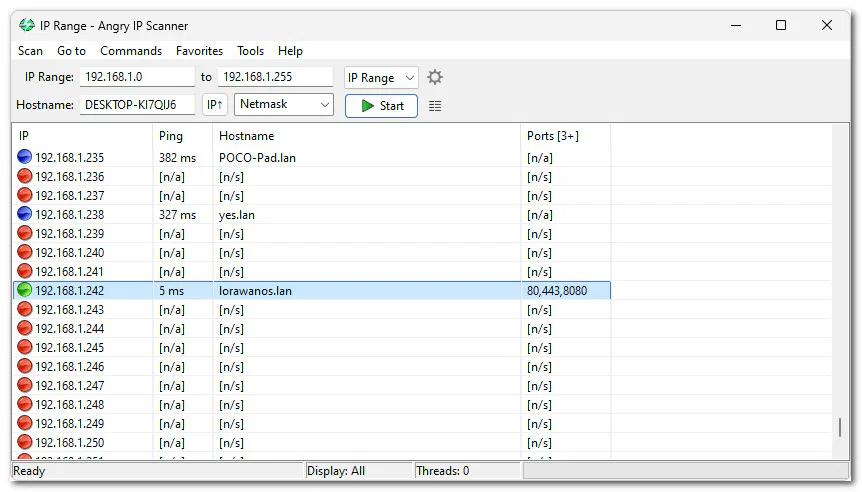
Task: Click the red status icon for 192.168.1.240
Action: [x=24, y=252]
